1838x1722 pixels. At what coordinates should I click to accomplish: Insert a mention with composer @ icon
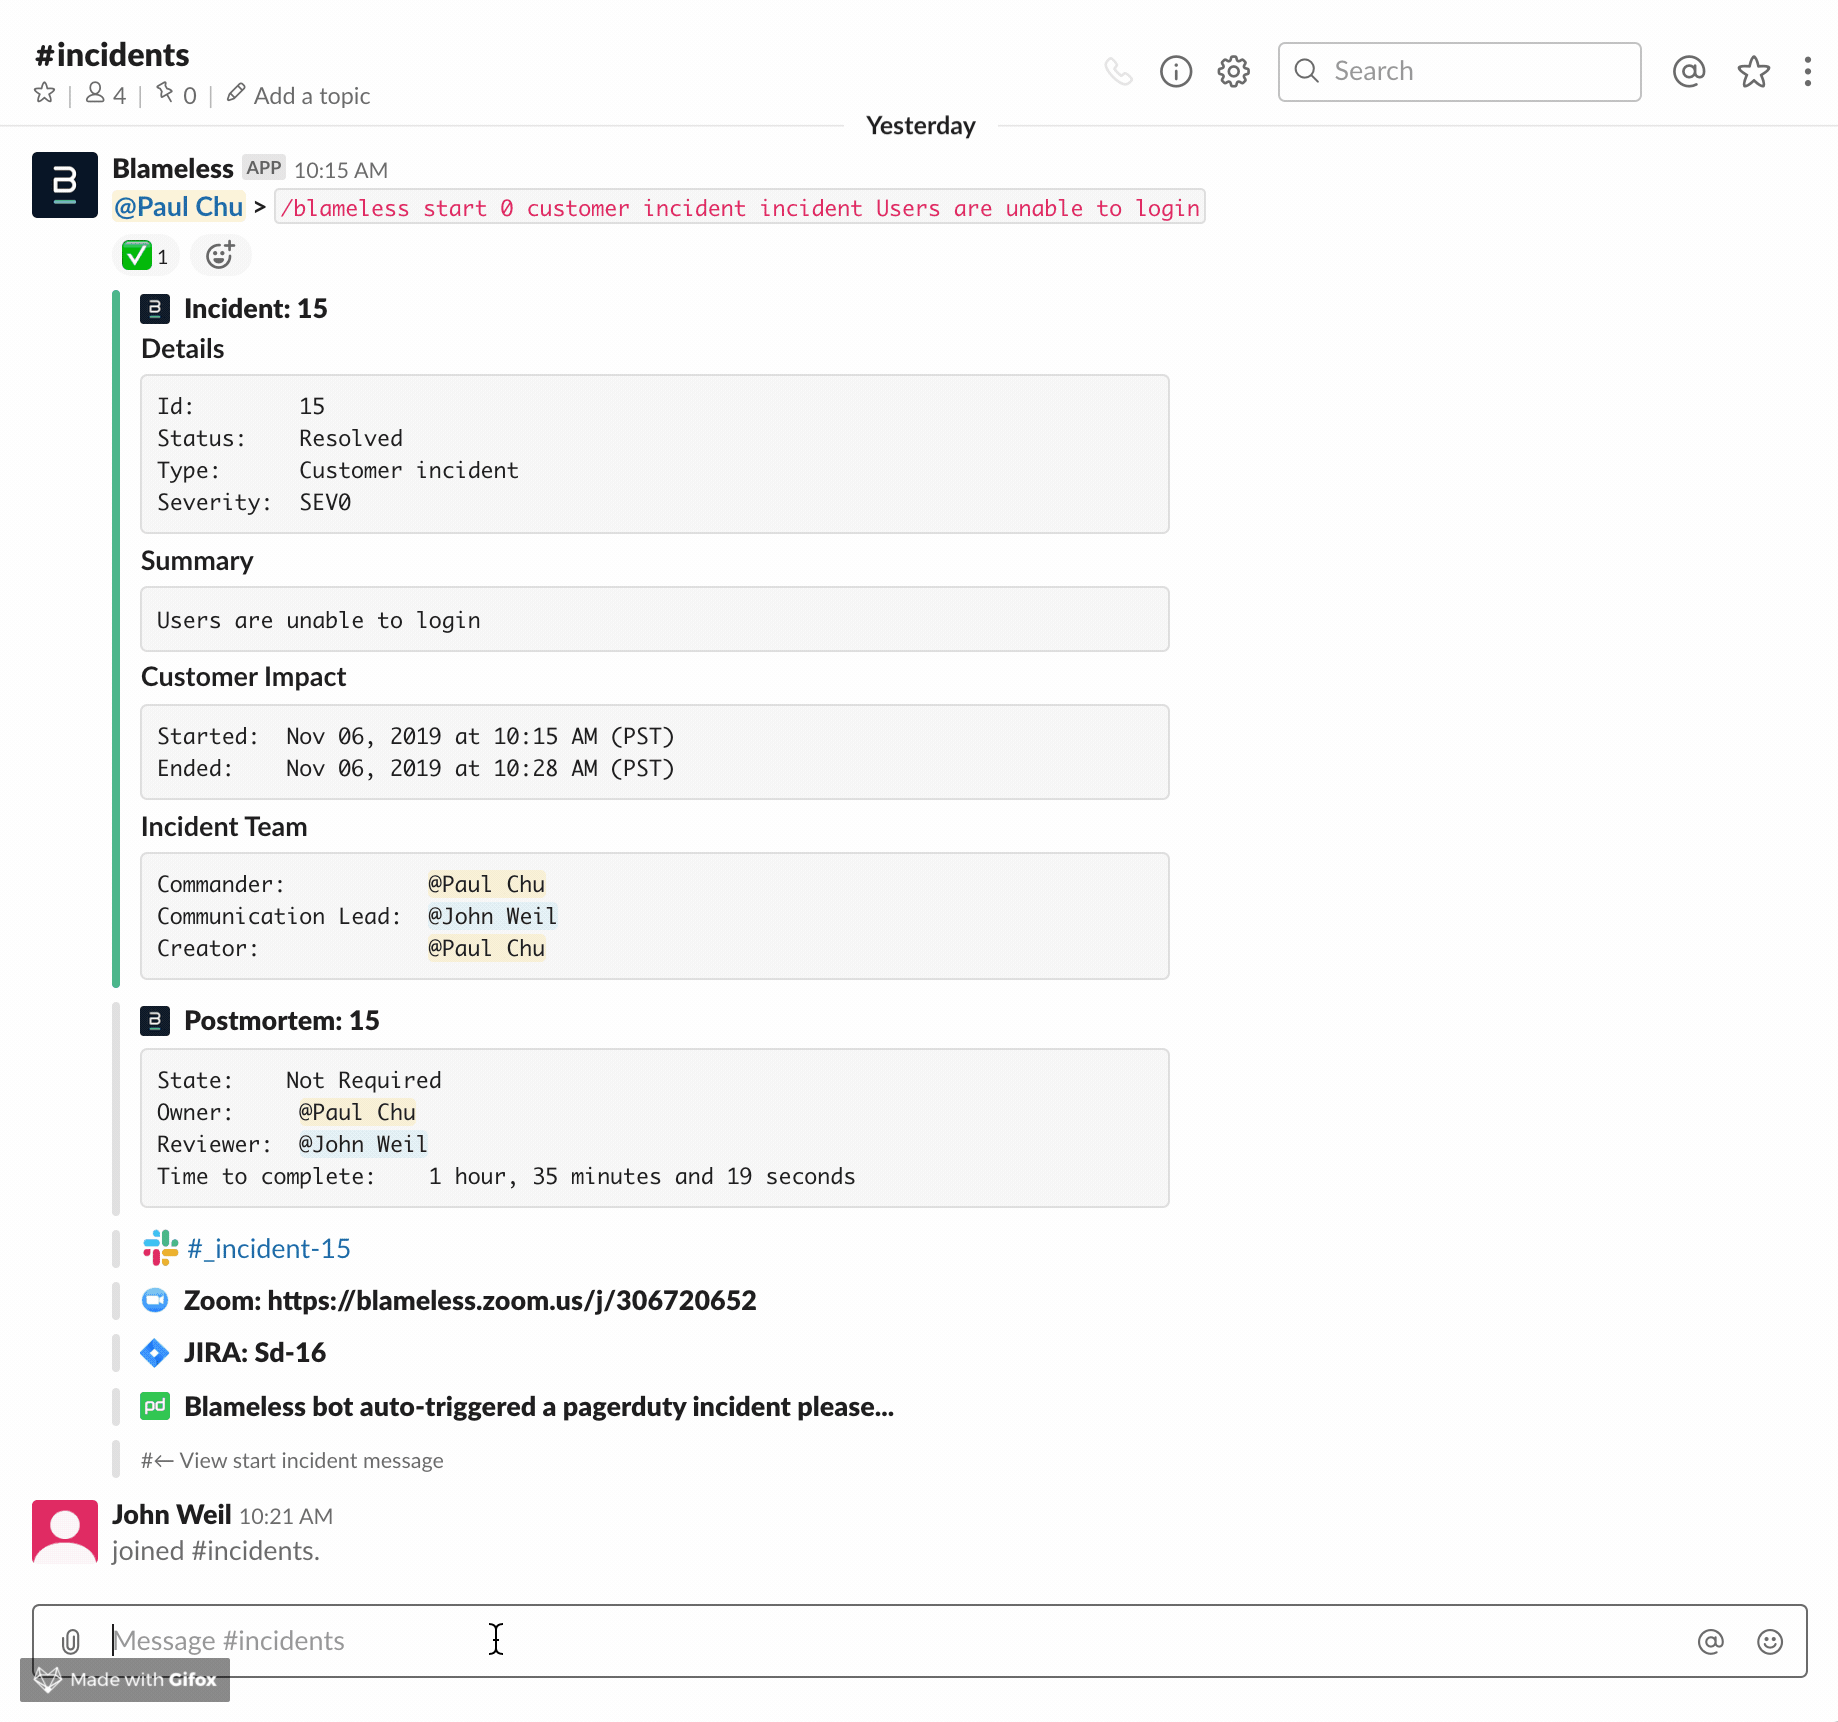[1711, 1641]
